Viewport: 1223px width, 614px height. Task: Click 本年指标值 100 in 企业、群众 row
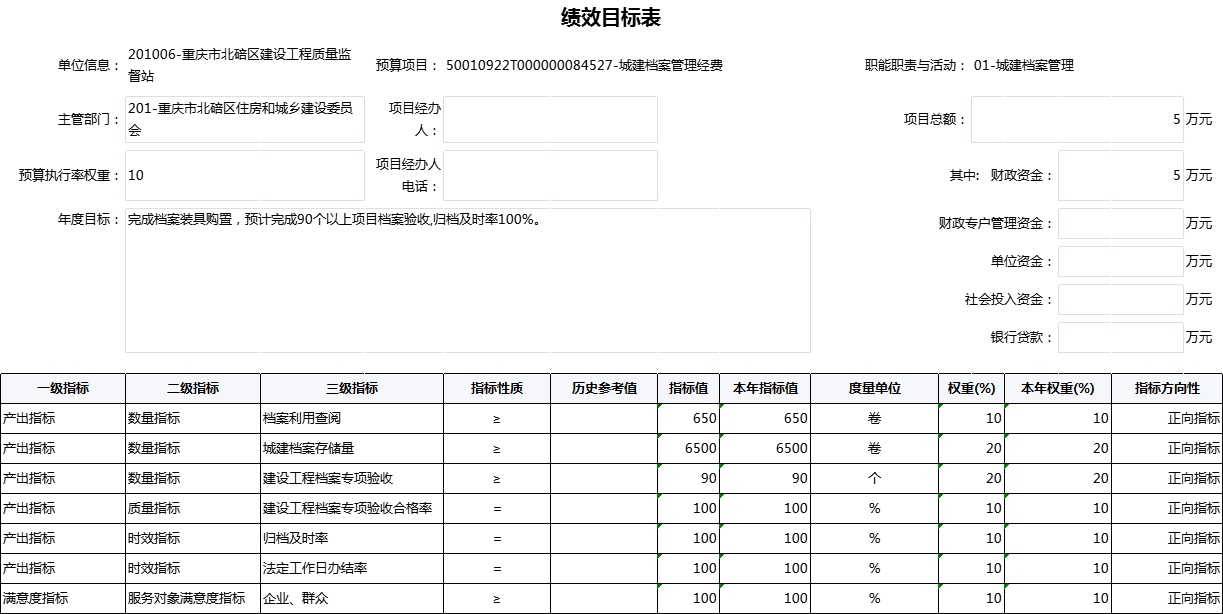(x=765, y=598)
